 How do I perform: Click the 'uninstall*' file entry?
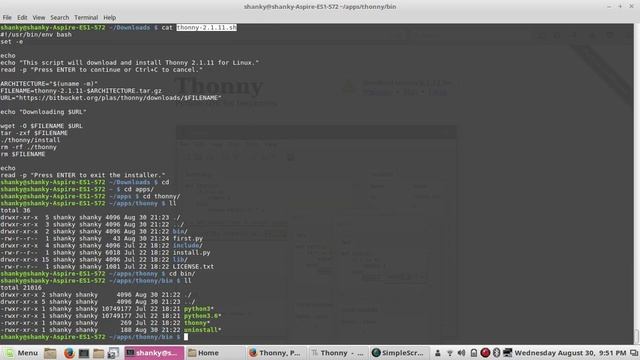tap(202, 330)
